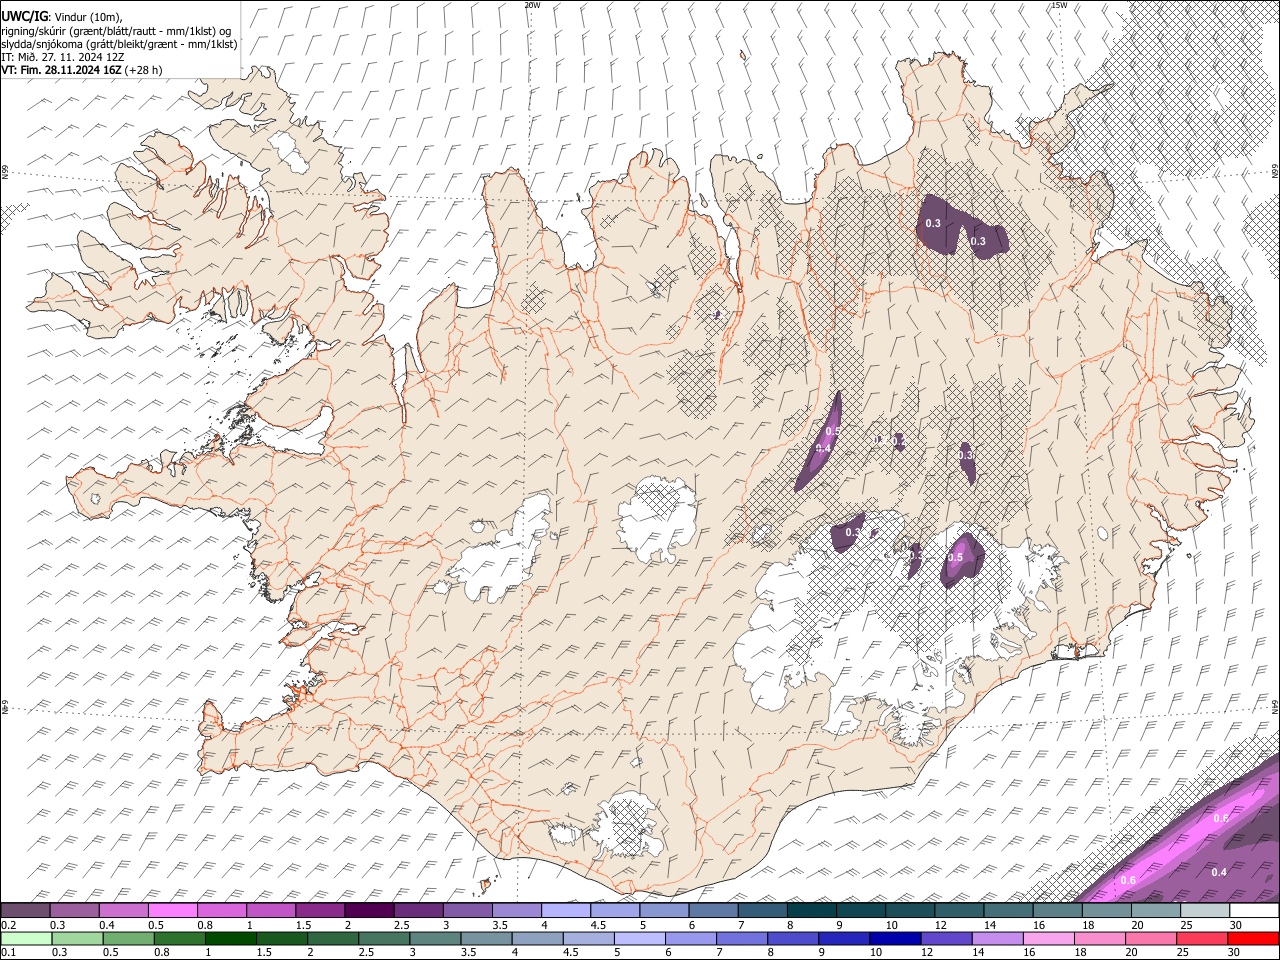Screen dimensions: 1280x960
Task: Pick the darkest green 1–1.5 lower legend swatch
Action: pos(231,938)
